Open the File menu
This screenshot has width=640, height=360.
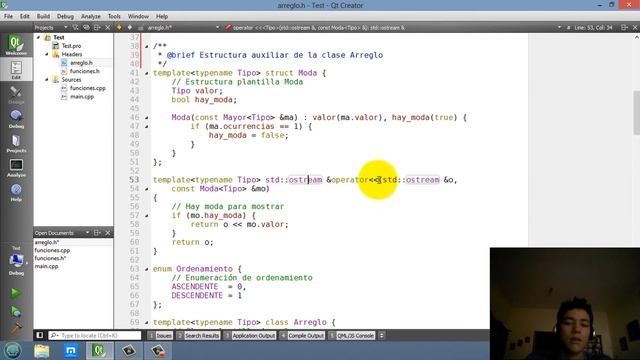pyautogui.click(x=8, y=16)
